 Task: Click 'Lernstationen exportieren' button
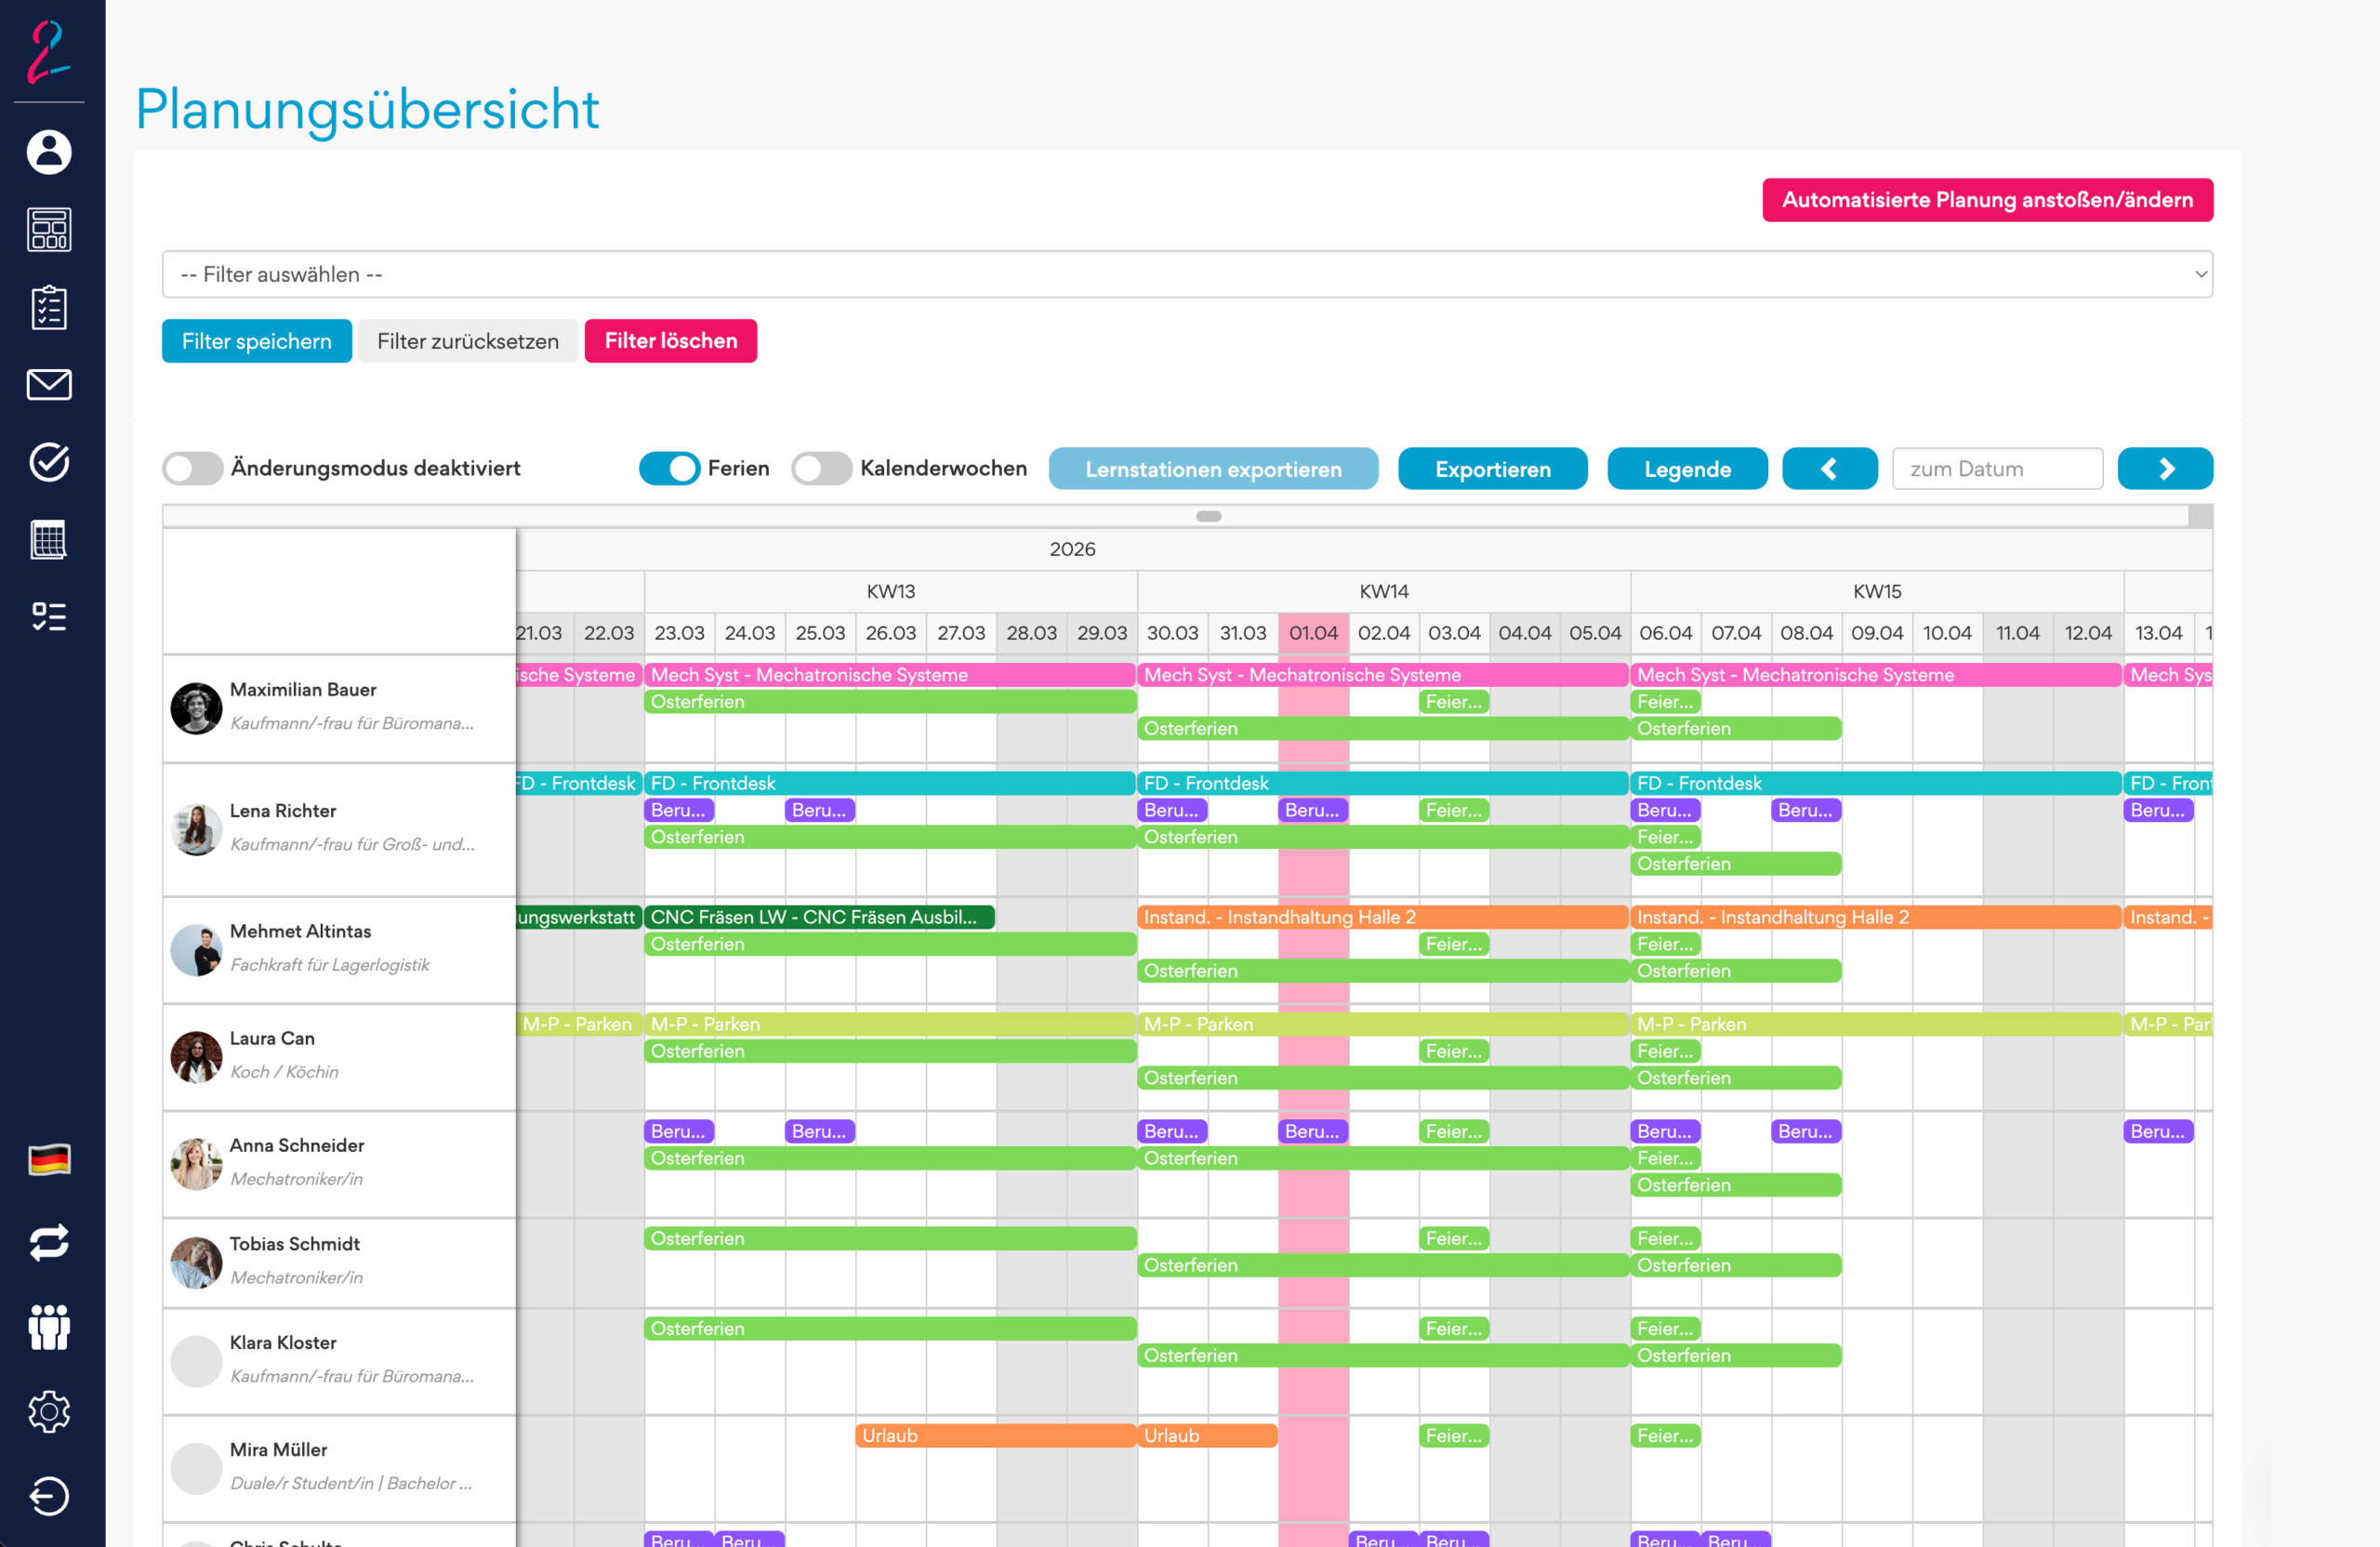tap(1213, 469)
